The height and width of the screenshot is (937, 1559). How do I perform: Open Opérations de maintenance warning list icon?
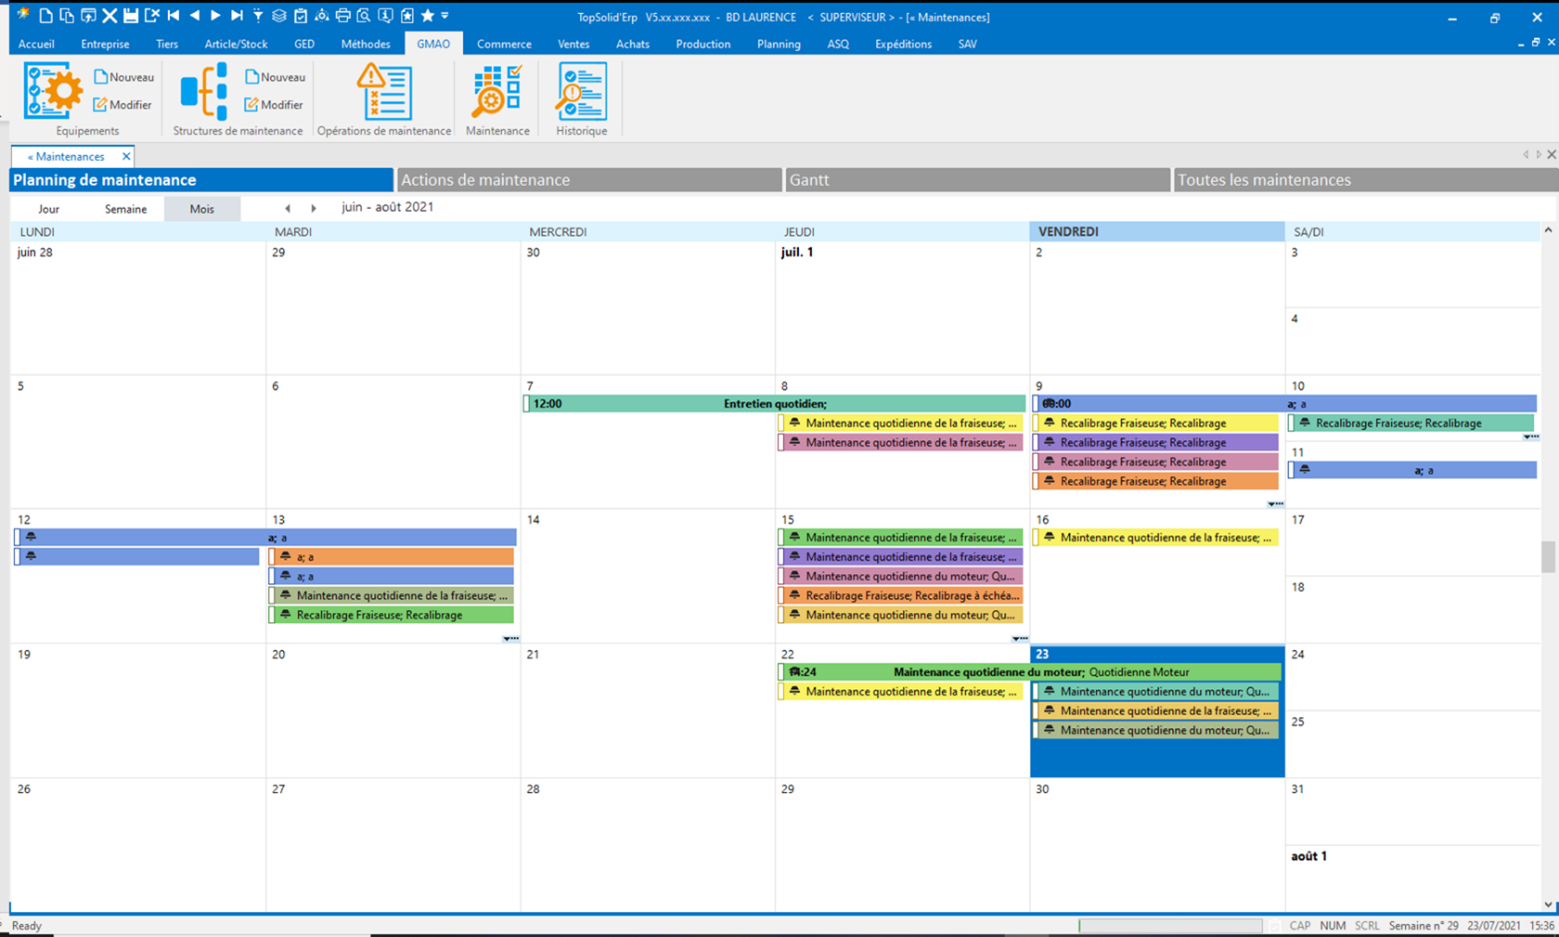click(x=384, y=91)
